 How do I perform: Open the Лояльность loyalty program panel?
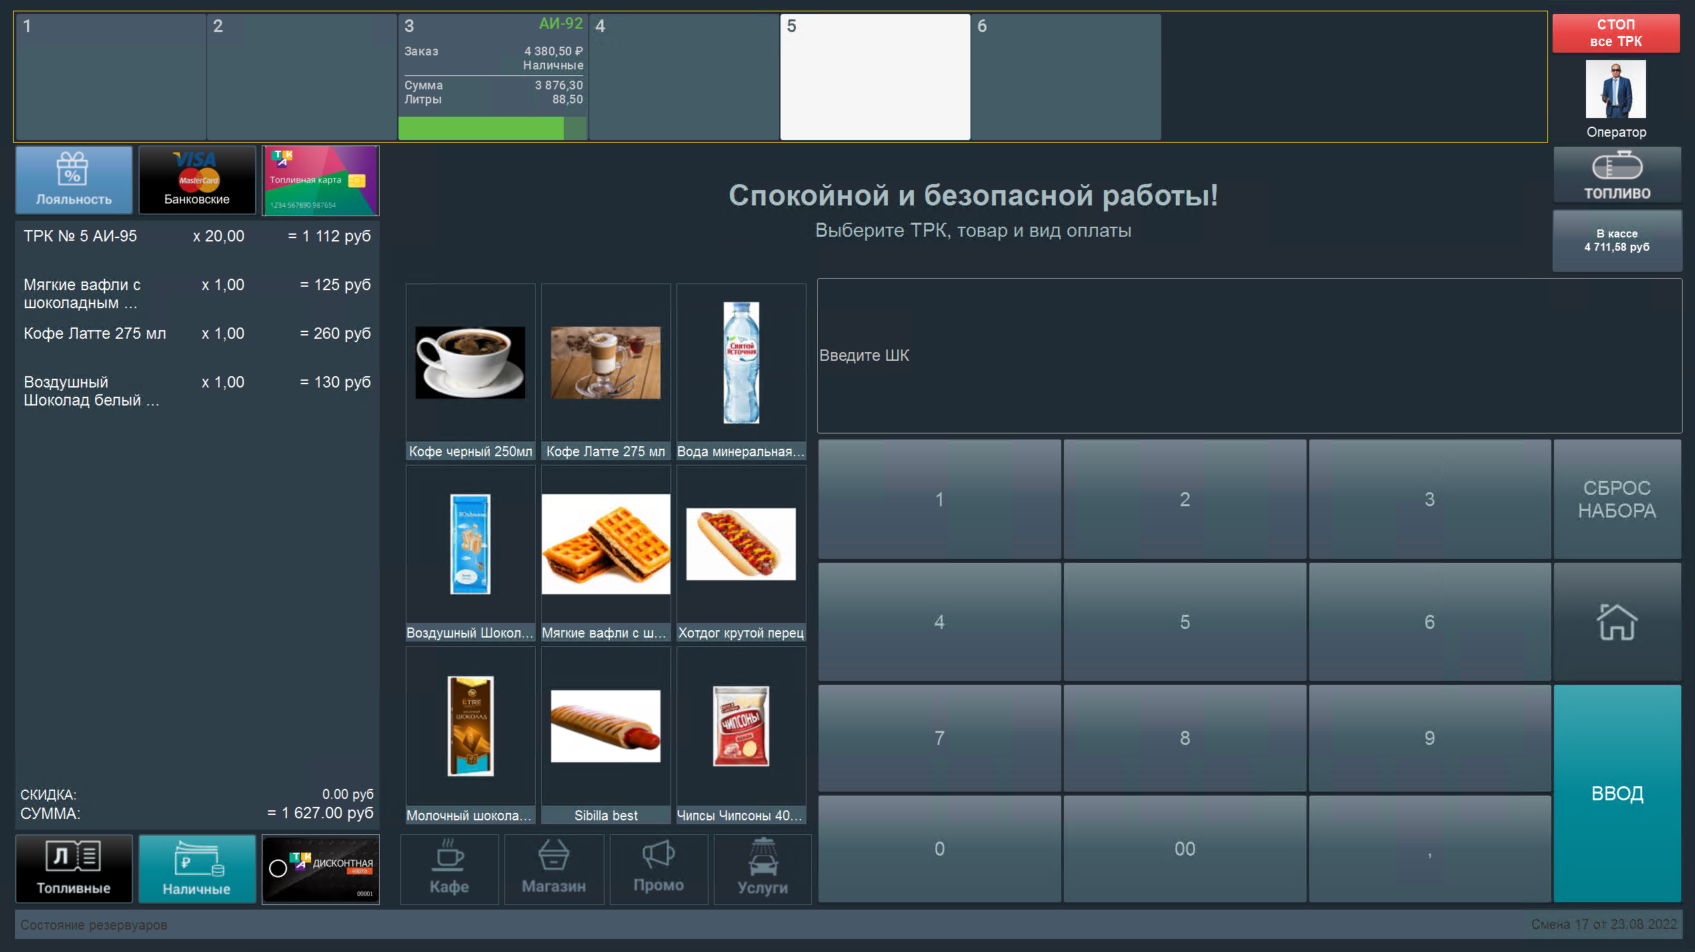73,180
